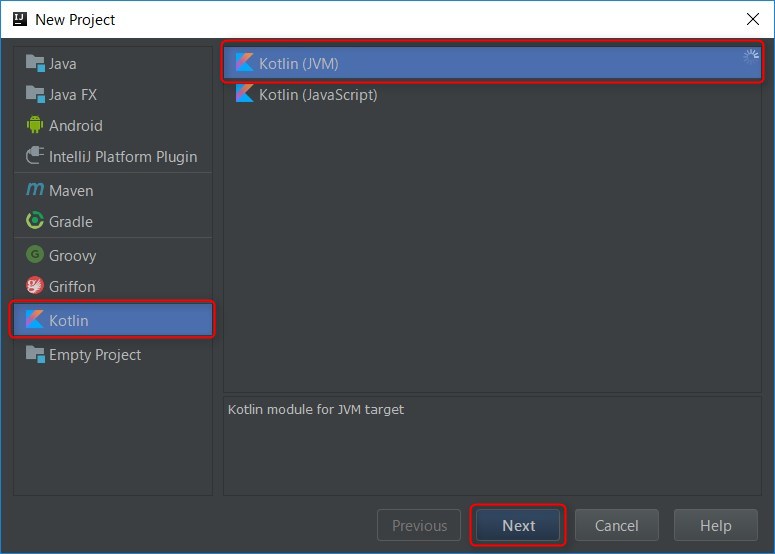Click the Android robot icon
775x554 pixels.
click(x=35, y=125)
